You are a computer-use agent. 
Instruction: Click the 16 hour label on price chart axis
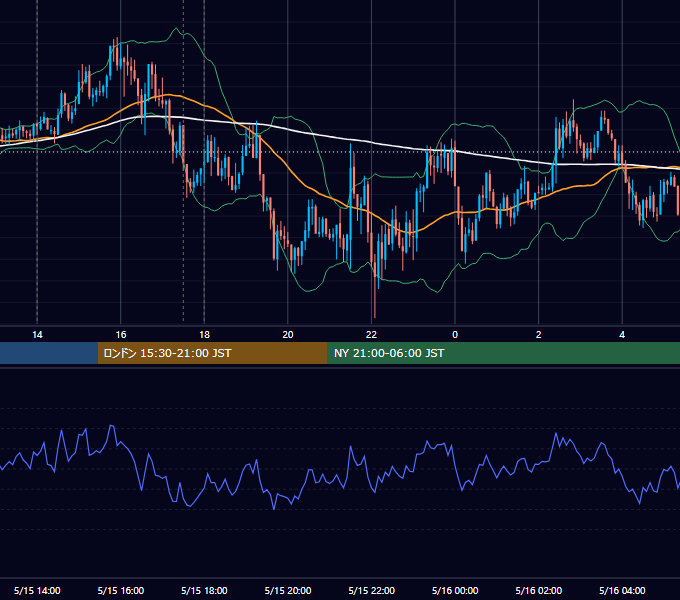click(x=121, y=335)
